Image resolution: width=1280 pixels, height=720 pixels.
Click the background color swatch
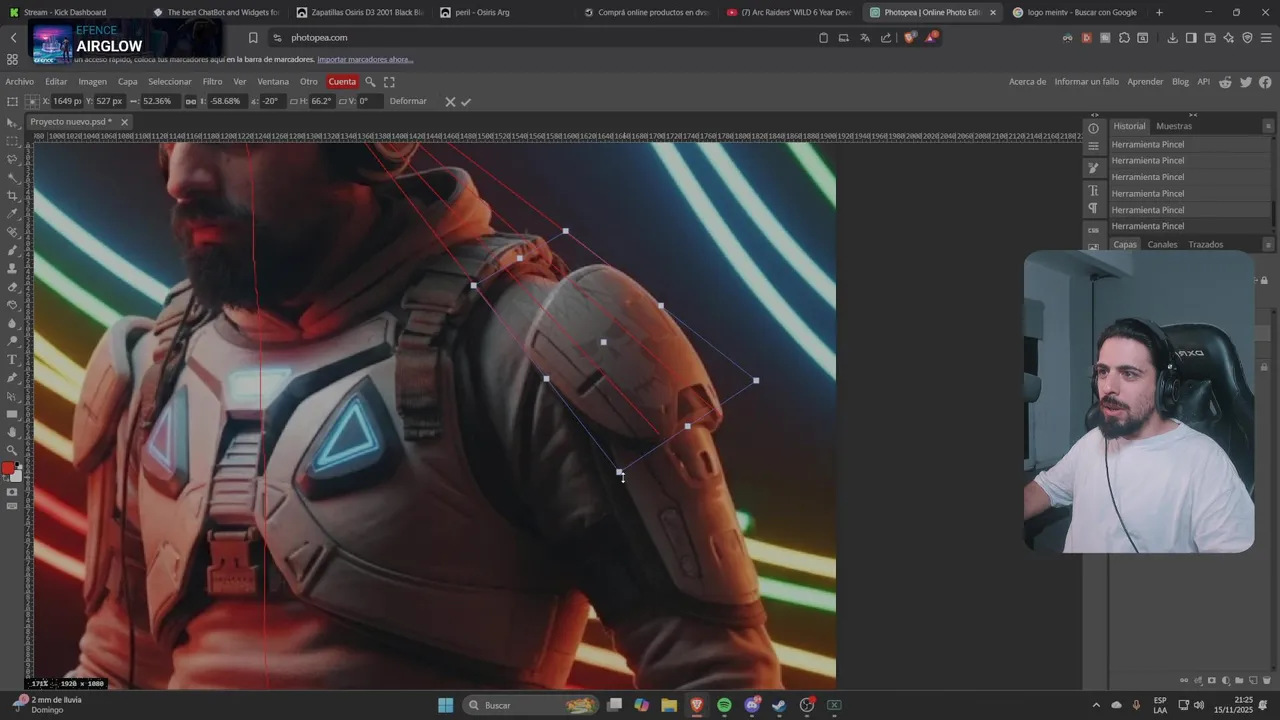[x=16, y=476]
